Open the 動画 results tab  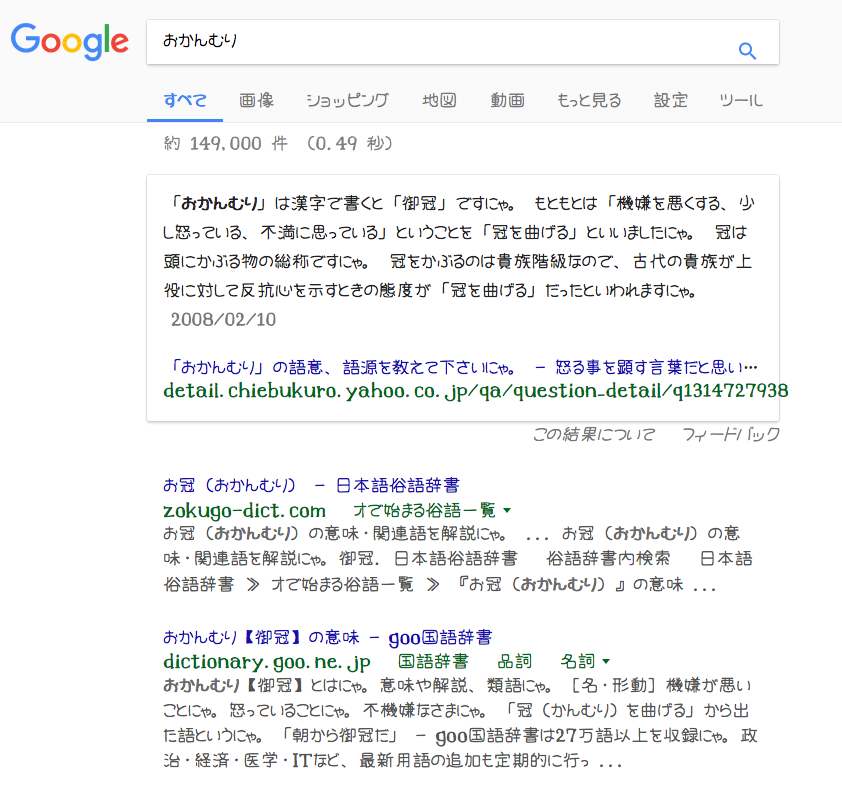coord(507,100)
